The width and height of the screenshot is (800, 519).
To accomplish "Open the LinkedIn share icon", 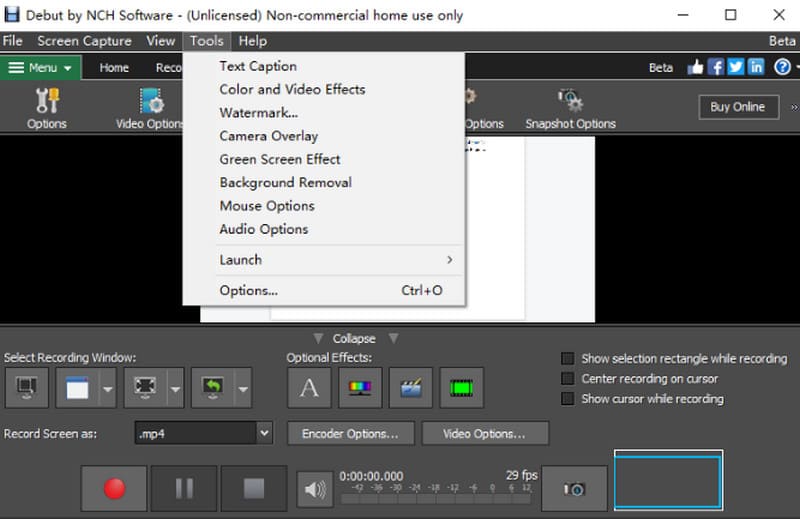I will [x=756, y=67].
